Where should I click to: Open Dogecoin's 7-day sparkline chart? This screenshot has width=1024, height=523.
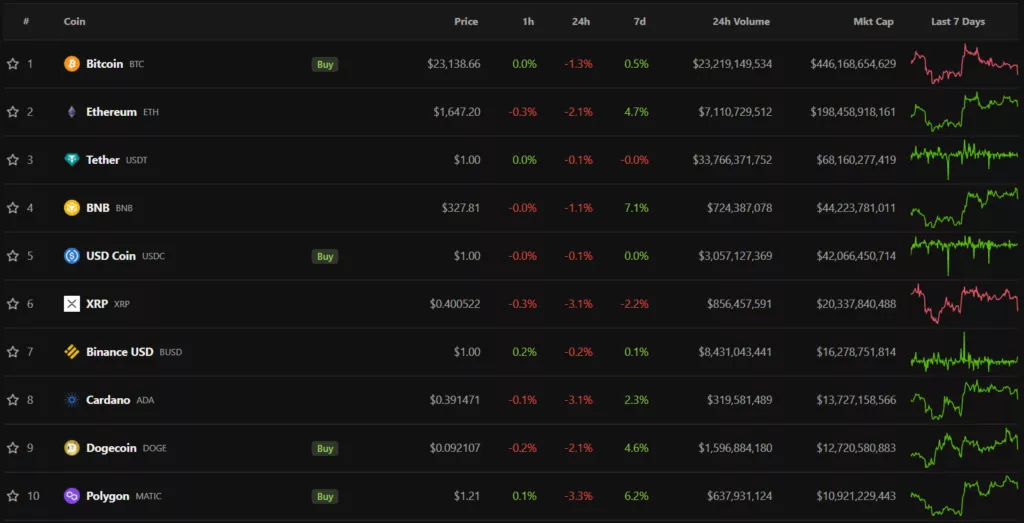965,448
